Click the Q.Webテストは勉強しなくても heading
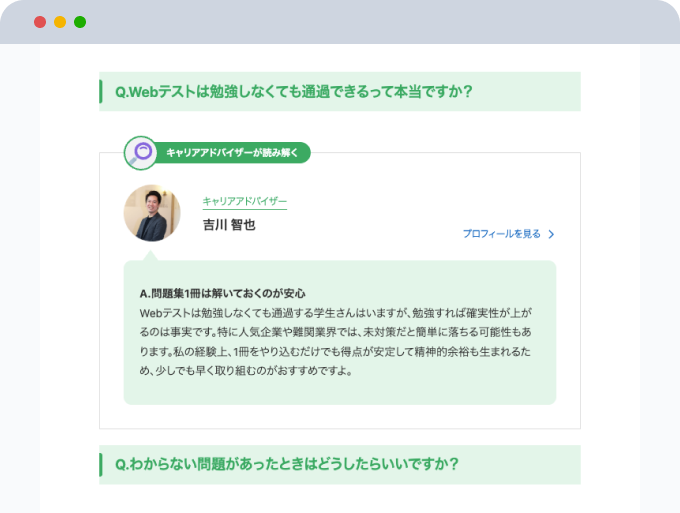 (293, 92)
